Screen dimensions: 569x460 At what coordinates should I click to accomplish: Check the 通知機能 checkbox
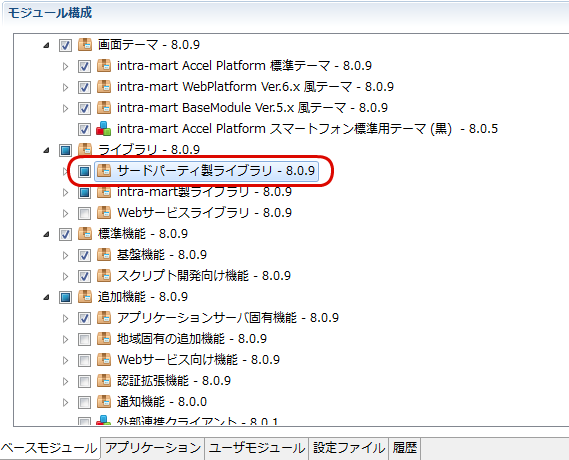click(x=84, y=403)
